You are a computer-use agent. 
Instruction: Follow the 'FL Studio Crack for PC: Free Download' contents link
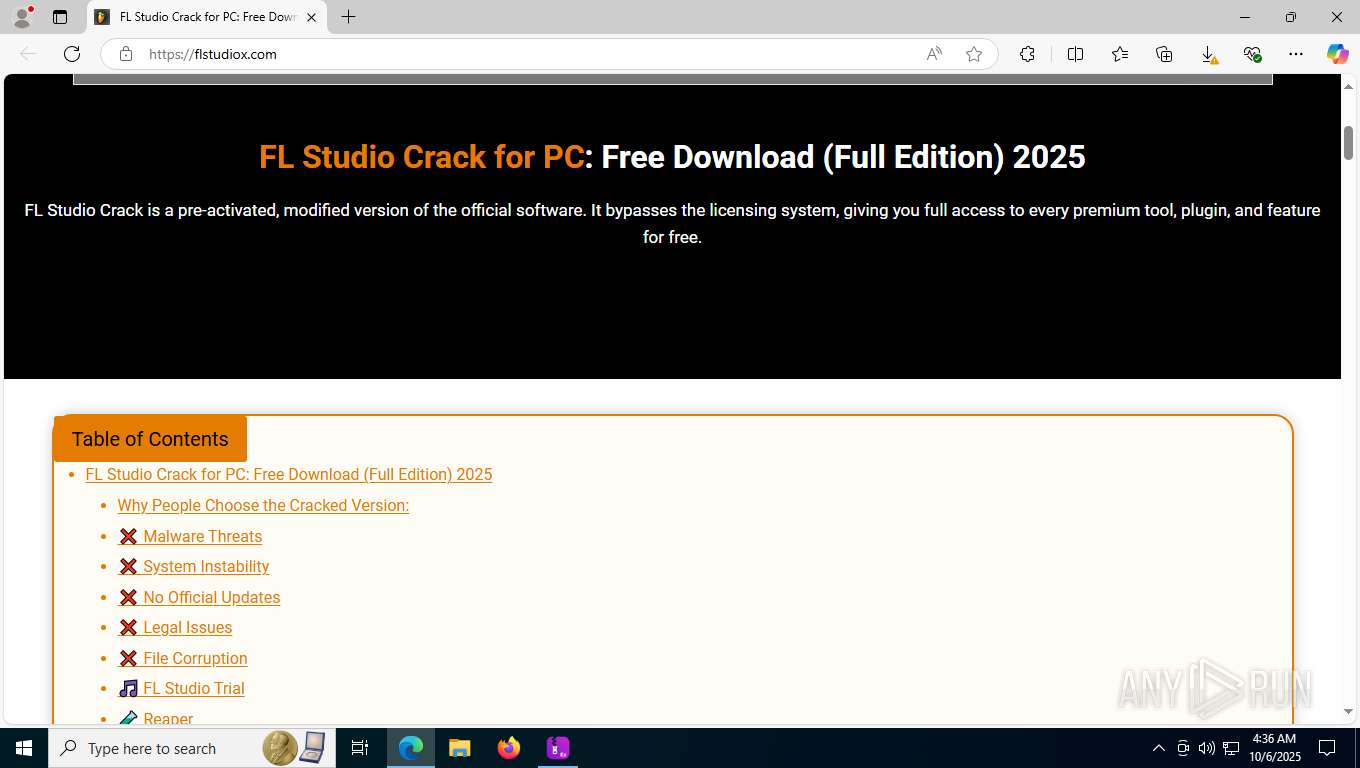click(x=289, y=474)
